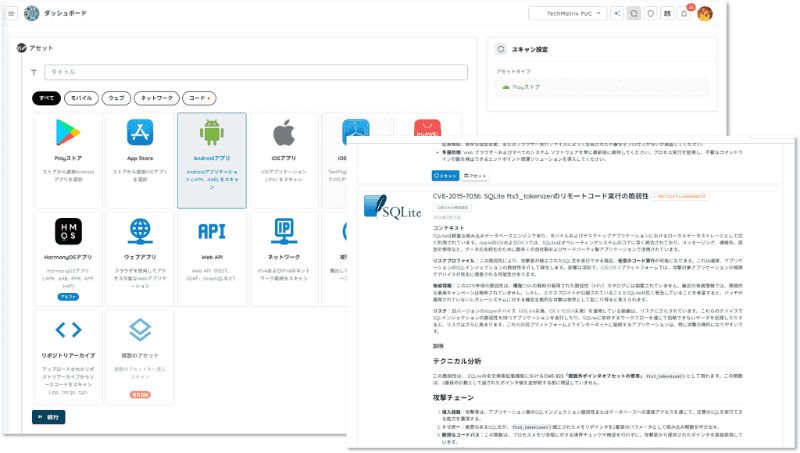Image resolution: width=800 pixels, height=453 pixels.
Task: Open the user avatar menu
Action: (x=705, y=14)
